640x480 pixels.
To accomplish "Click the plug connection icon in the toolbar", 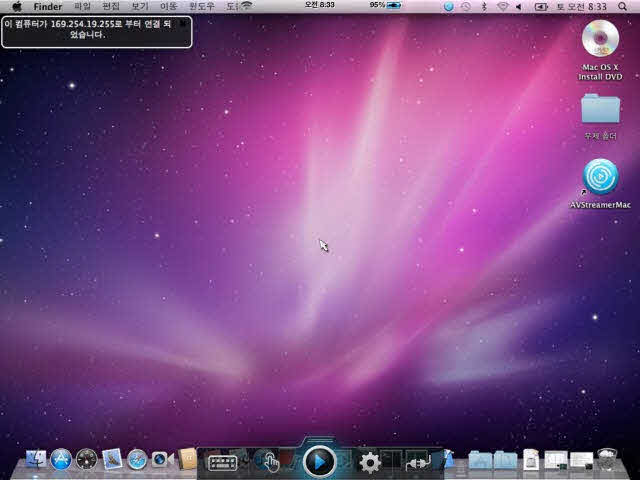I will click(418, 463).
